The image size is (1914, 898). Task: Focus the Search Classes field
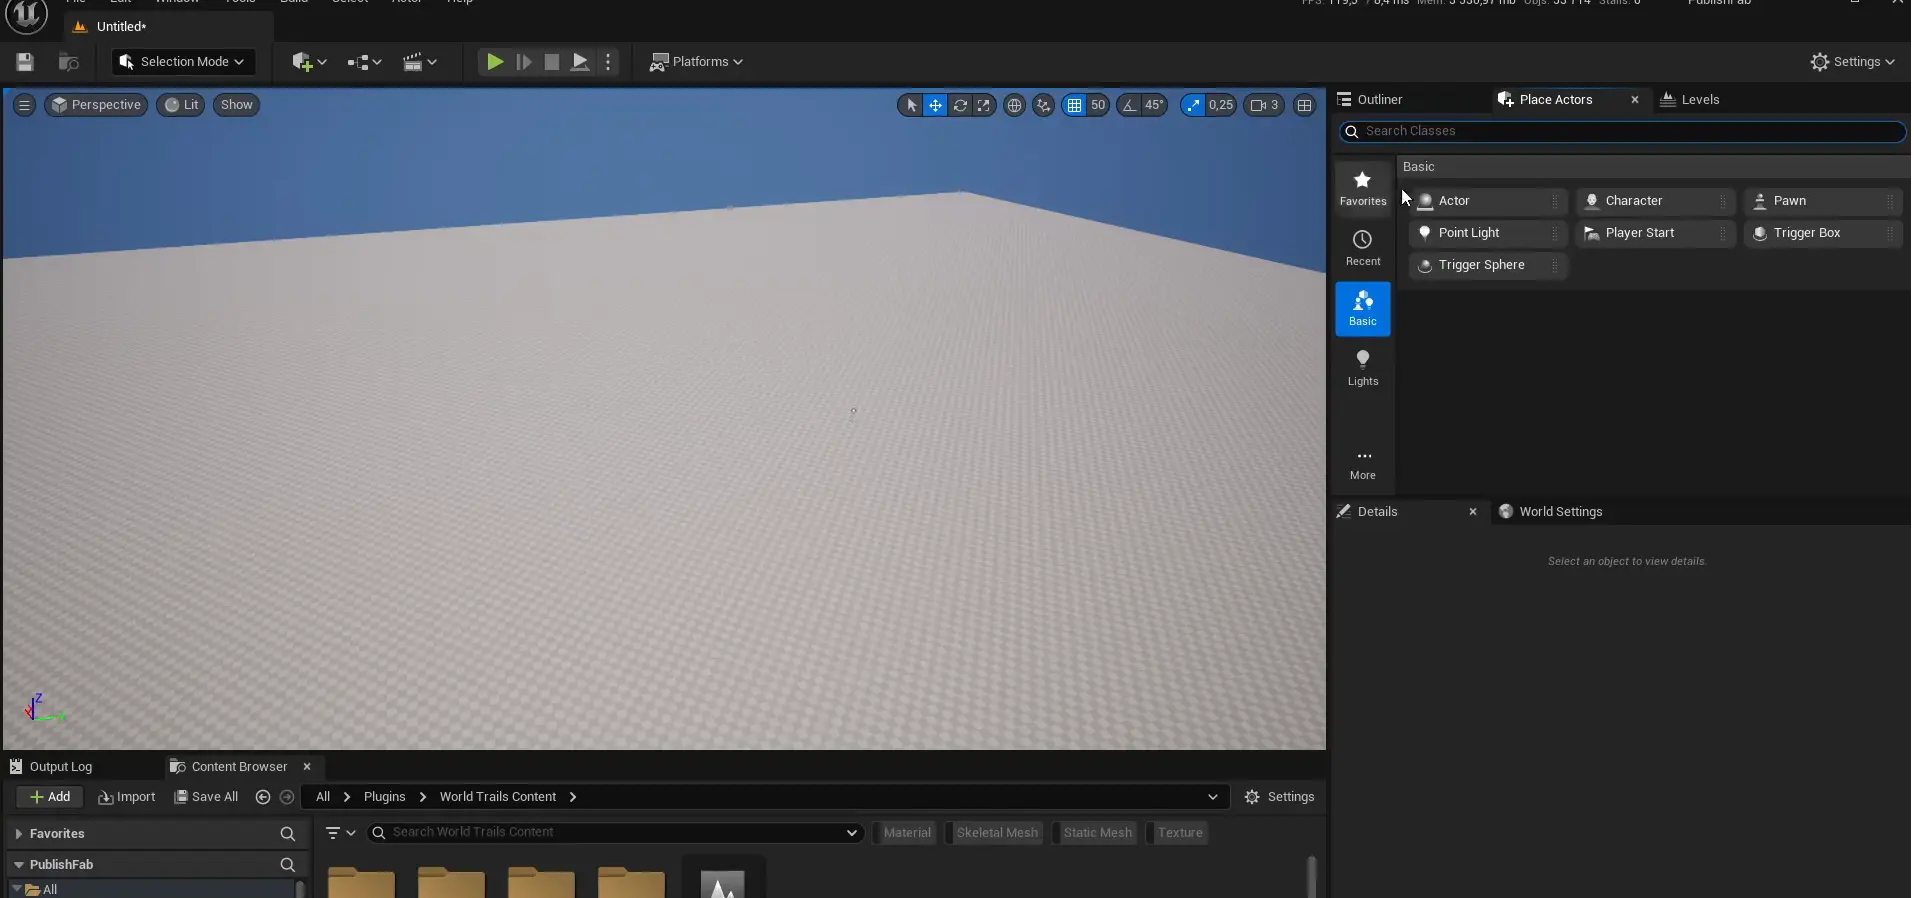click(x=1622, y=131)
